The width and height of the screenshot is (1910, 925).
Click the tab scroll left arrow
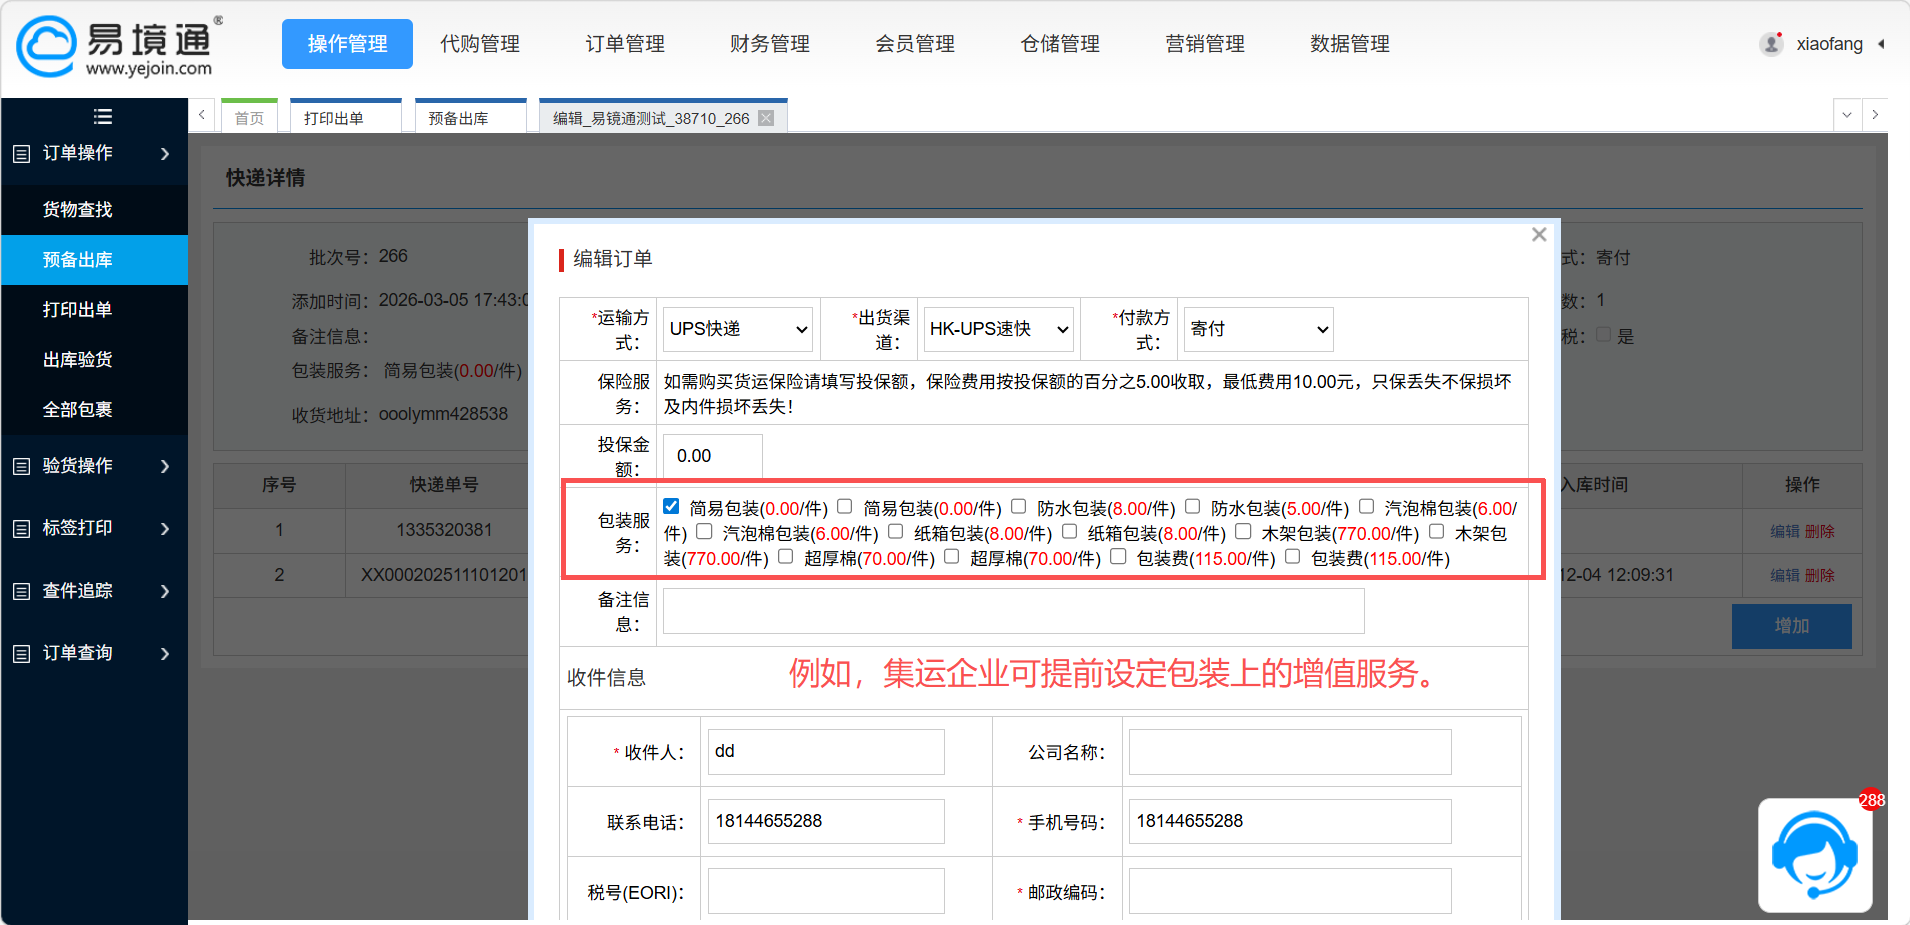pyautogui.click(x=202, y=115)
